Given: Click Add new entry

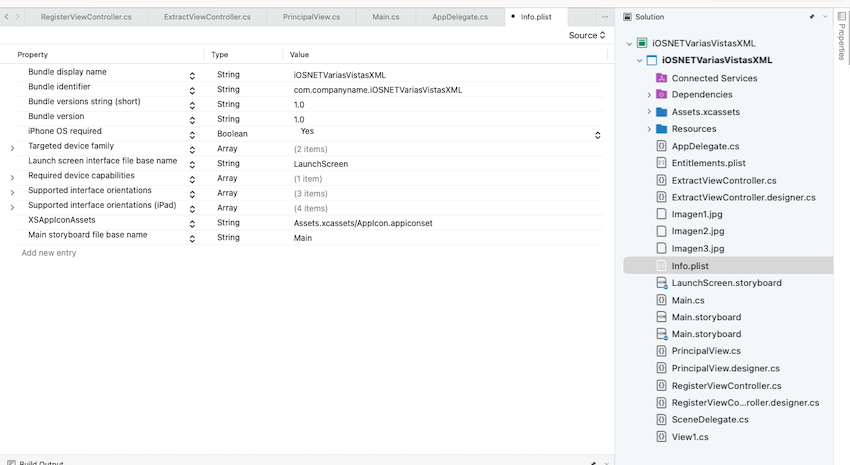Looking at the screenshot, I should click(49, 253).
